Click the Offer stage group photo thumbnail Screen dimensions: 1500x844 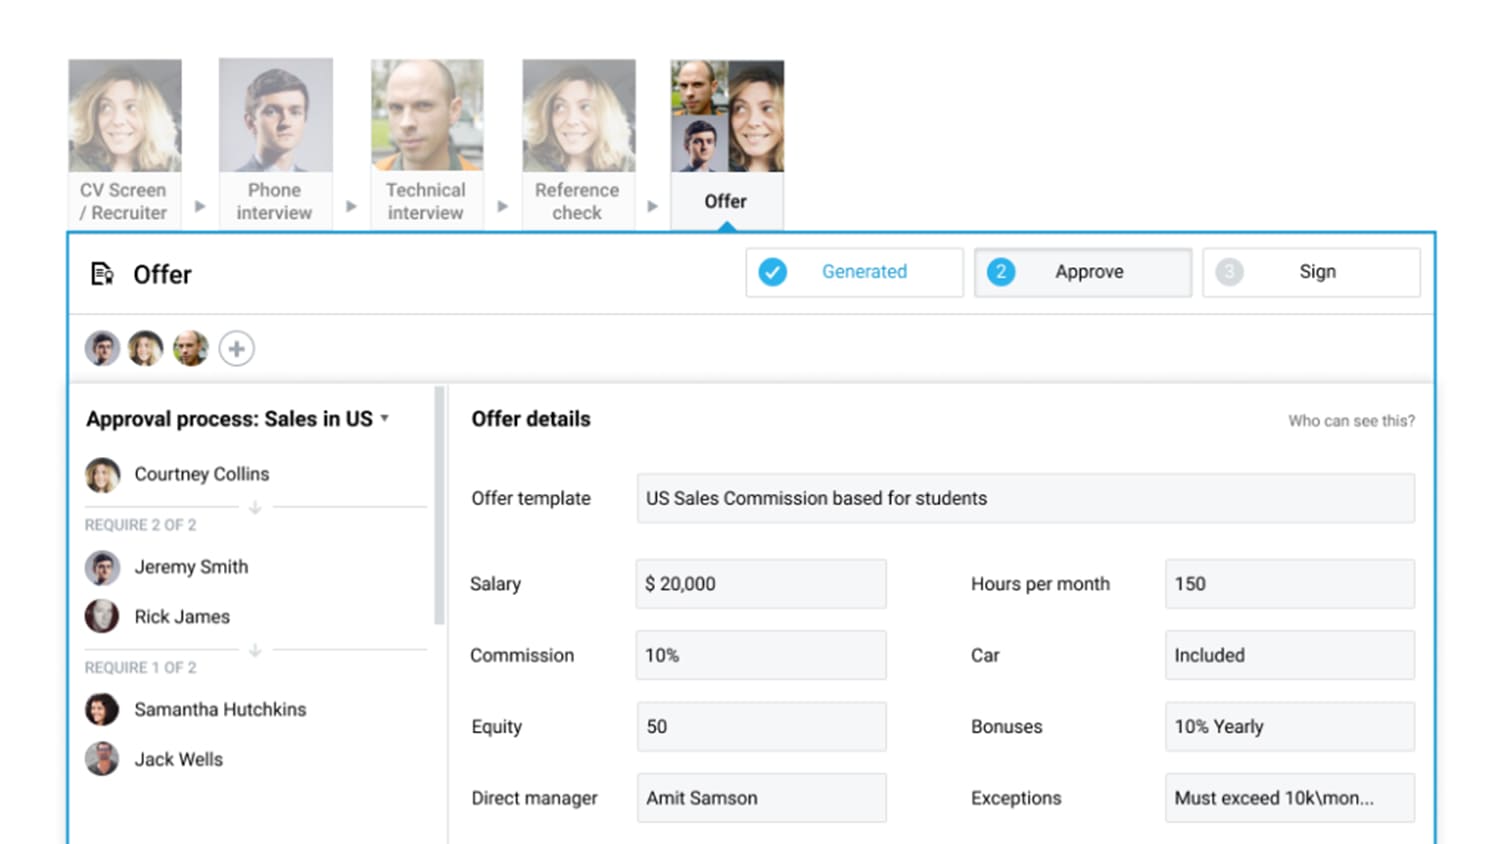pos(727,116)
